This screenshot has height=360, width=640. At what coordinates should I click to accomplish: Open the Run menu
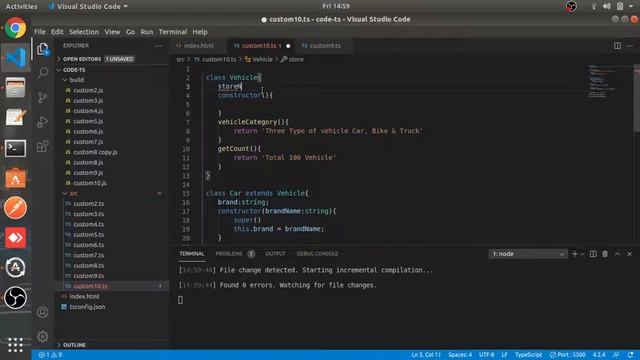tap(147, 32)
